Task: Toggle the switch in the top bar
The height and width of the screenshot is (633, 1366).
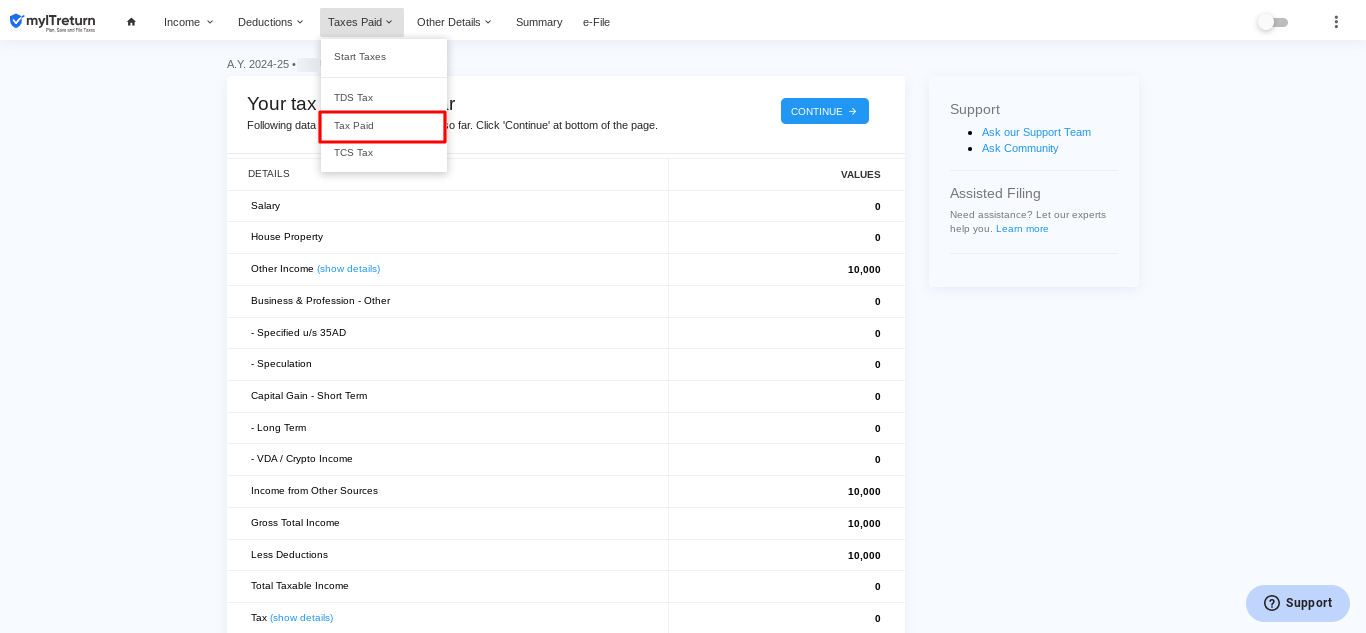Action: point(1272,22)
